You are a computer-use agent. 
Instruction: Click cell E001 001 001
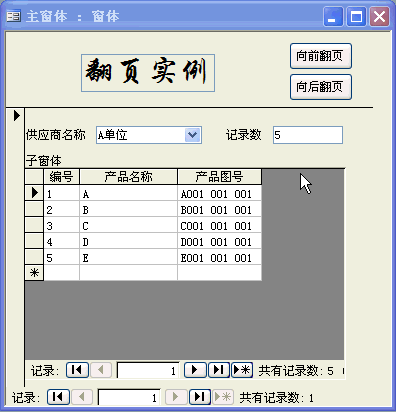[219, 257]
